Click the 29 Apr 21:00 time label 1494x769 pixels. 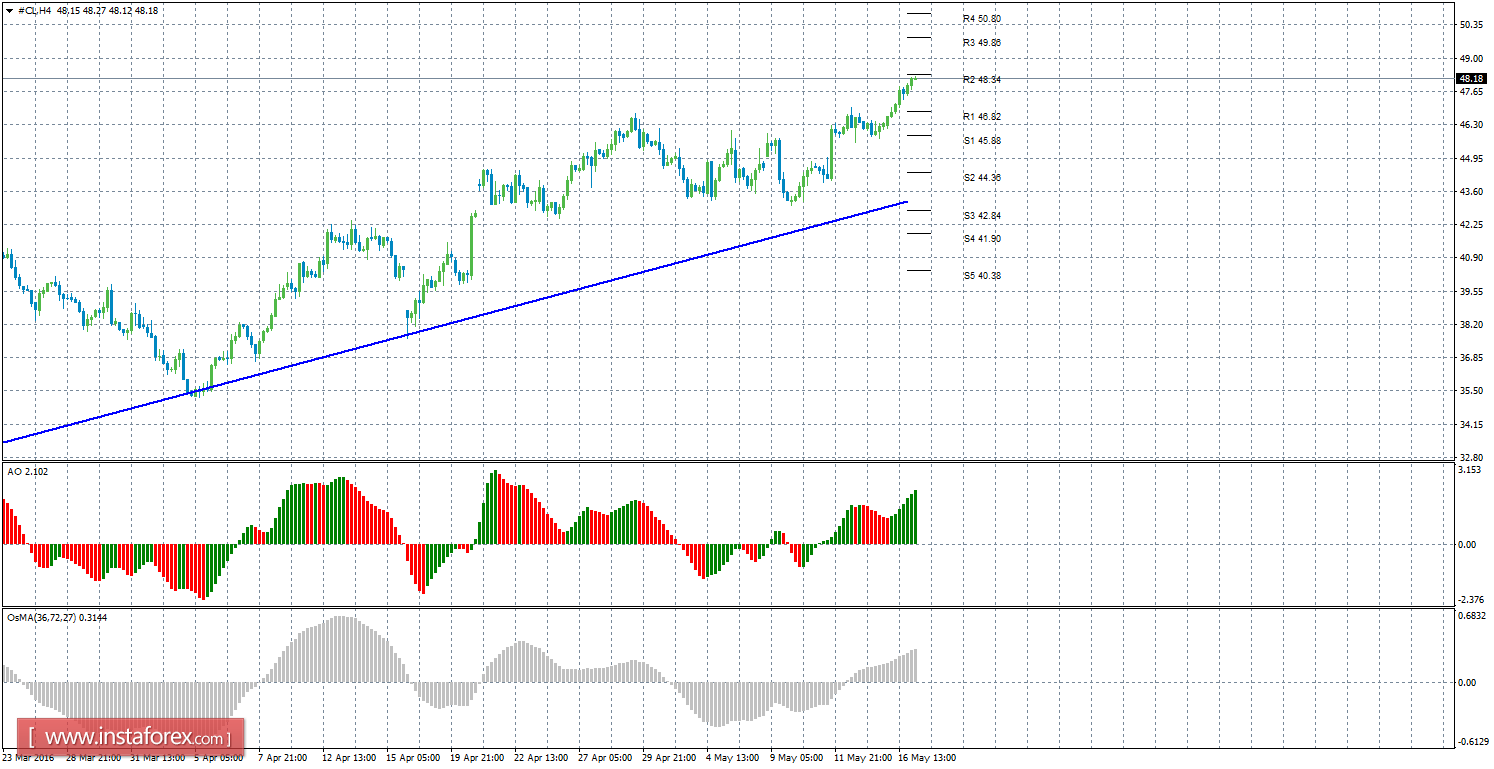(669, 758)
